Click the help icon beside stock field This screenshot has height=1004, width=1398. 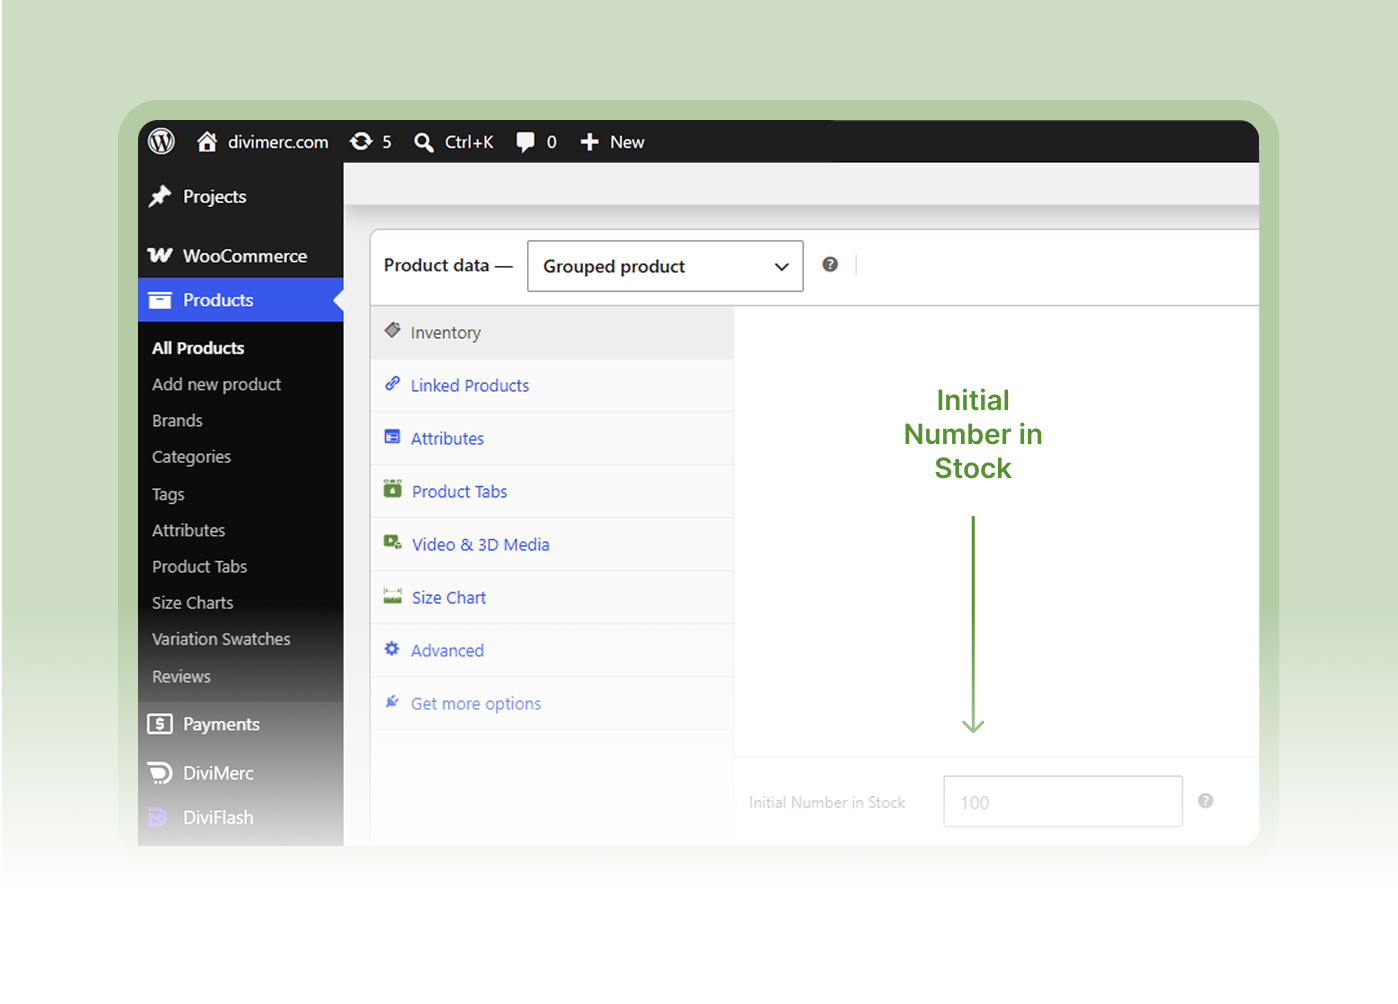[1206, 800]
